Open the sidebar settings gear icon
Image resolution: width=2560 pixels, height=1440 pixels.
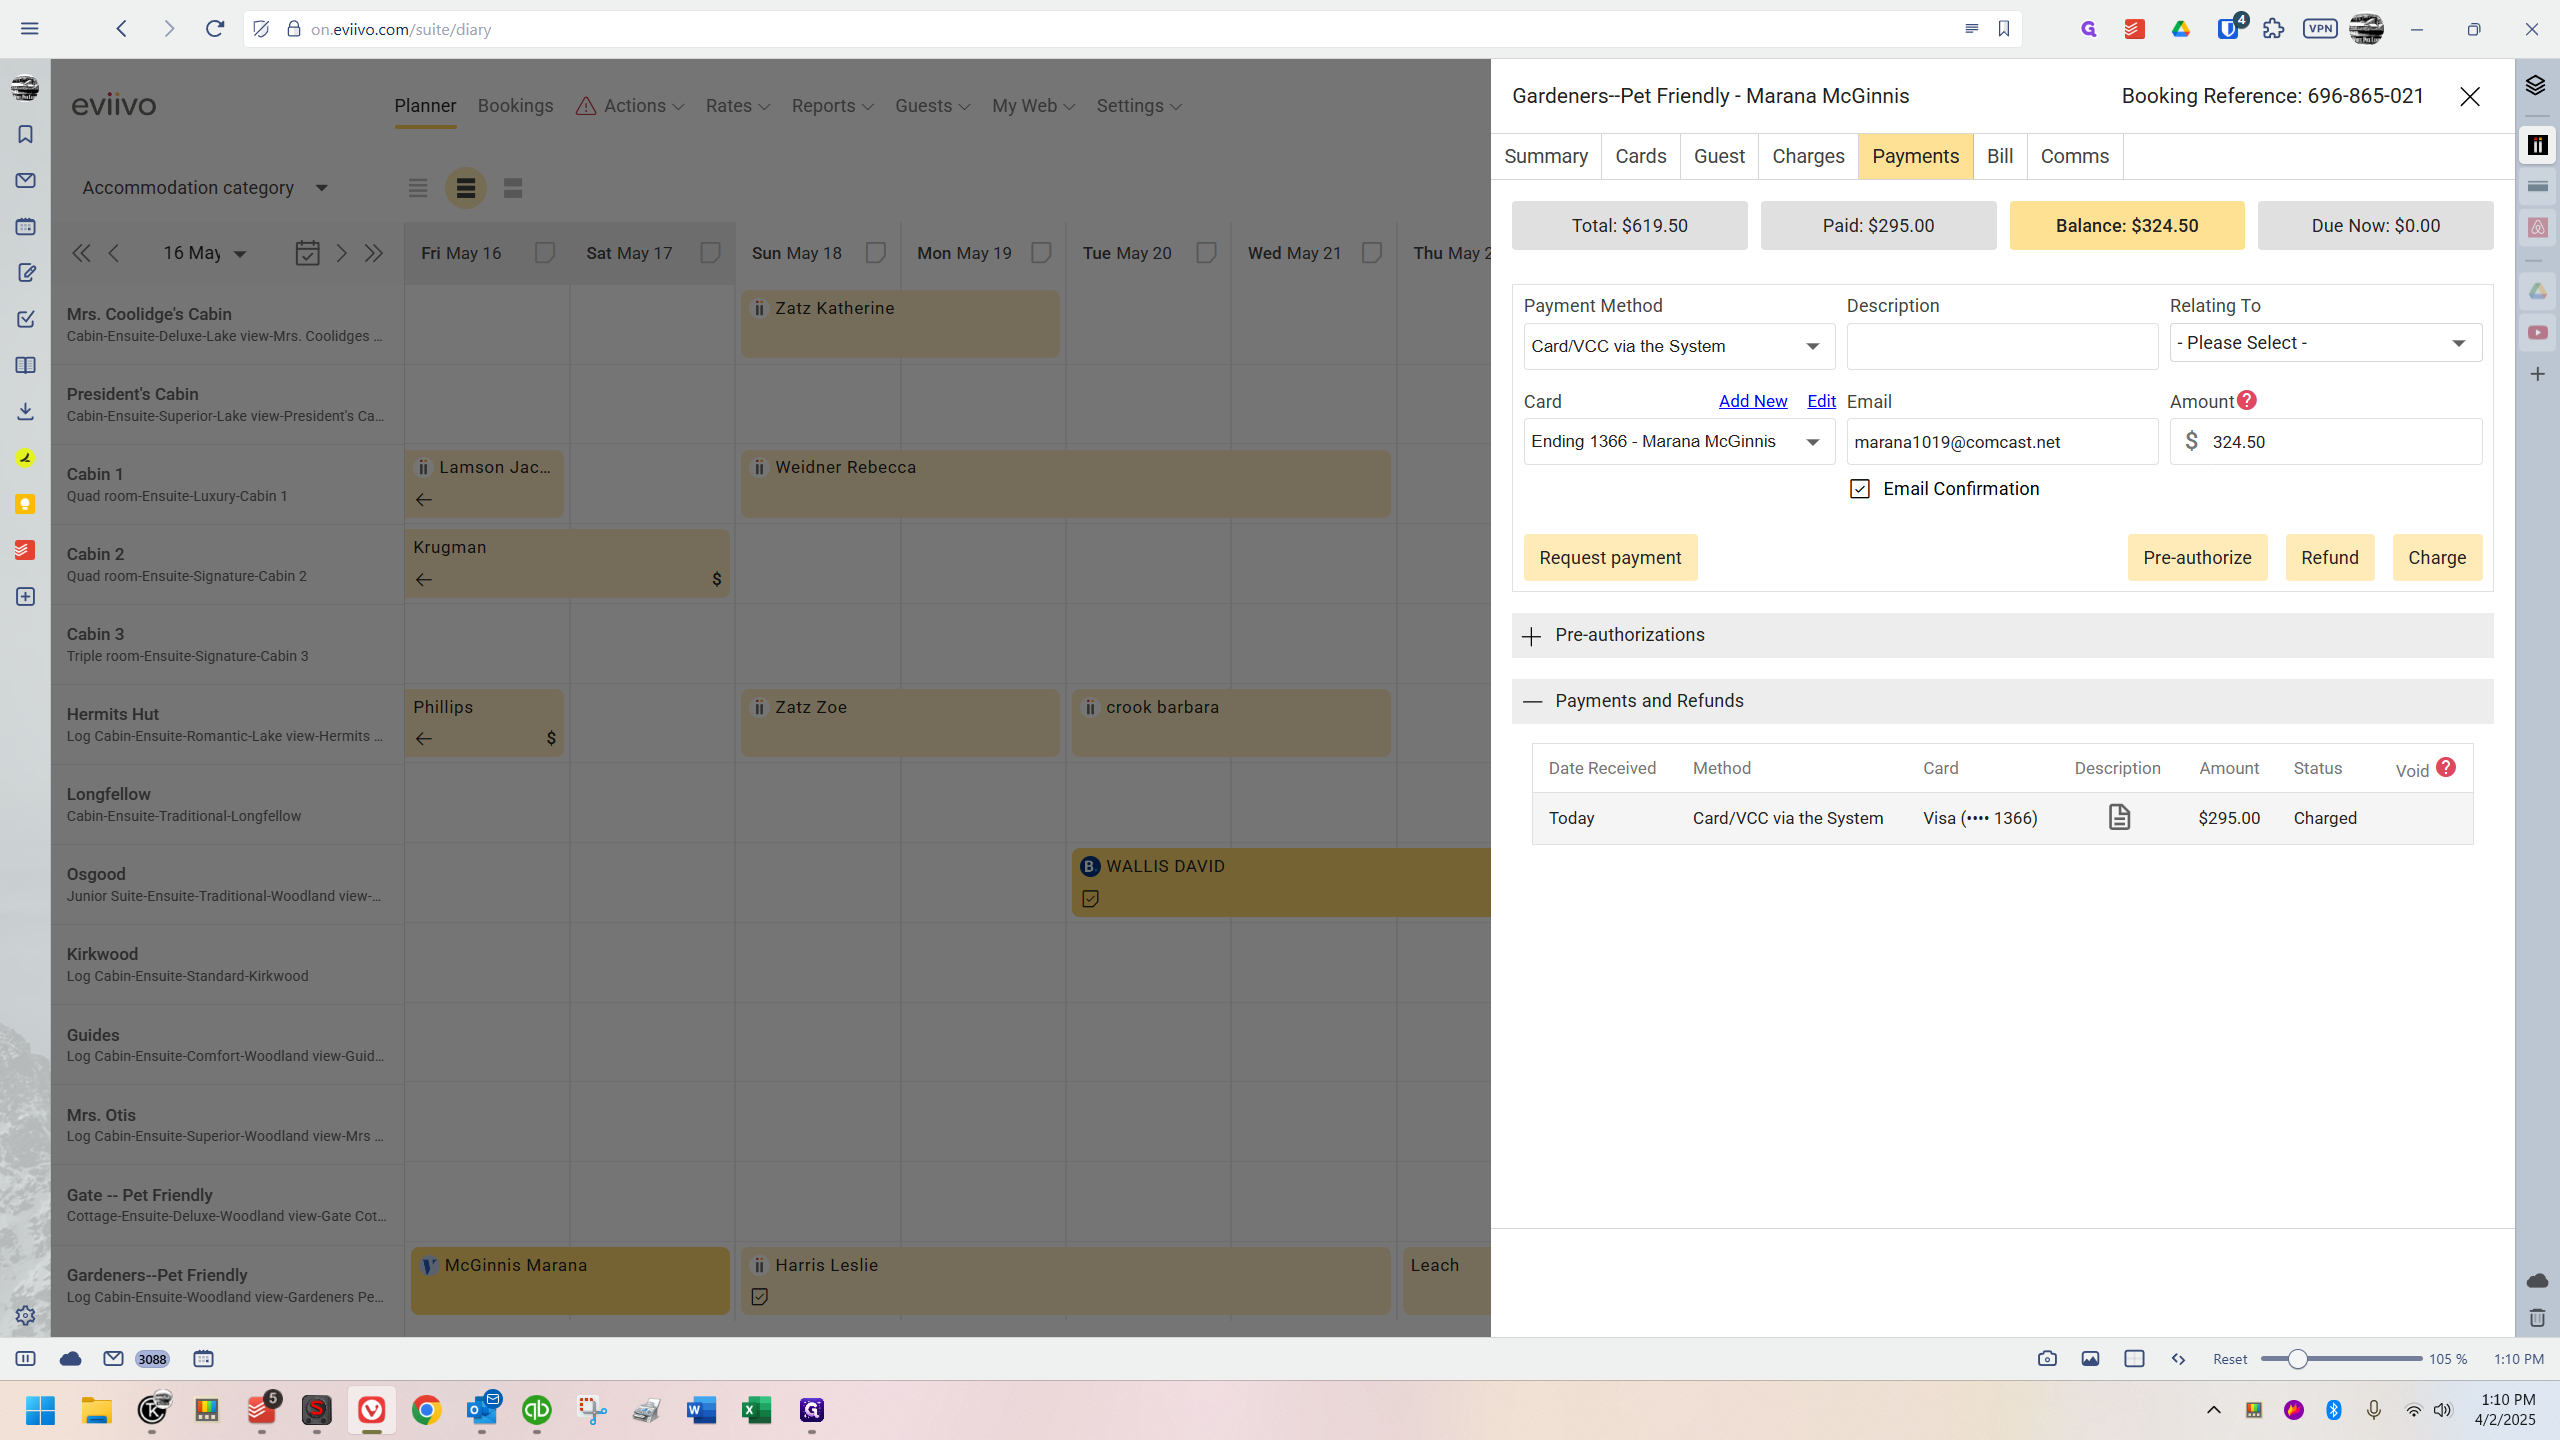(x=25, y=1316)
